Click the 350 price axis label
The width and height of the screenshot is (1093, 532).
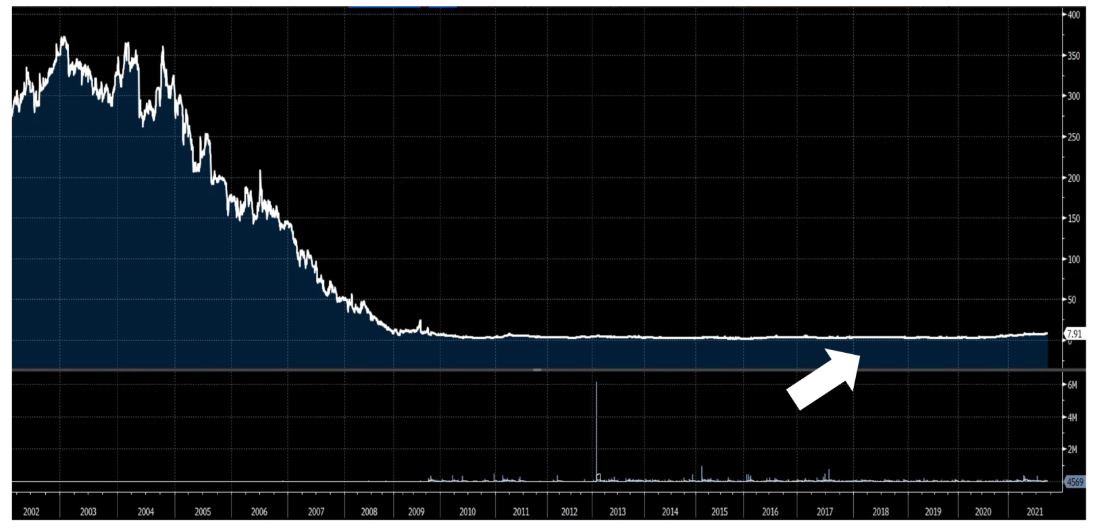coord(1074,56)
